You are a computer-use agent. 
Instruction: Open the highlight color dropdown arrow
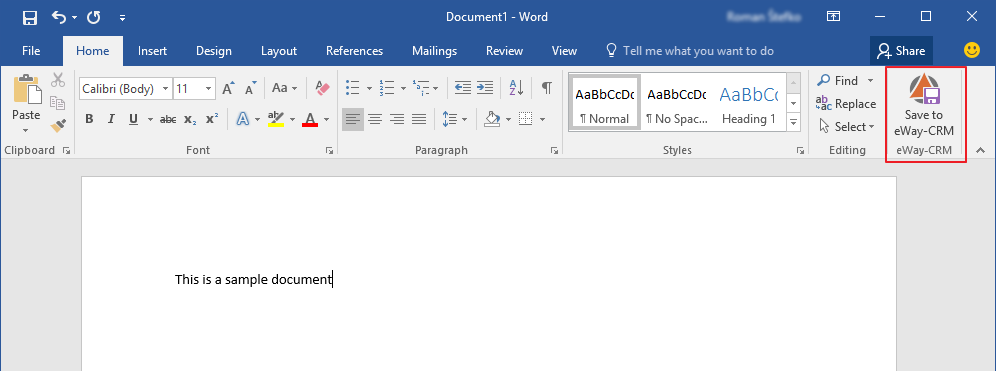[293, 119]
